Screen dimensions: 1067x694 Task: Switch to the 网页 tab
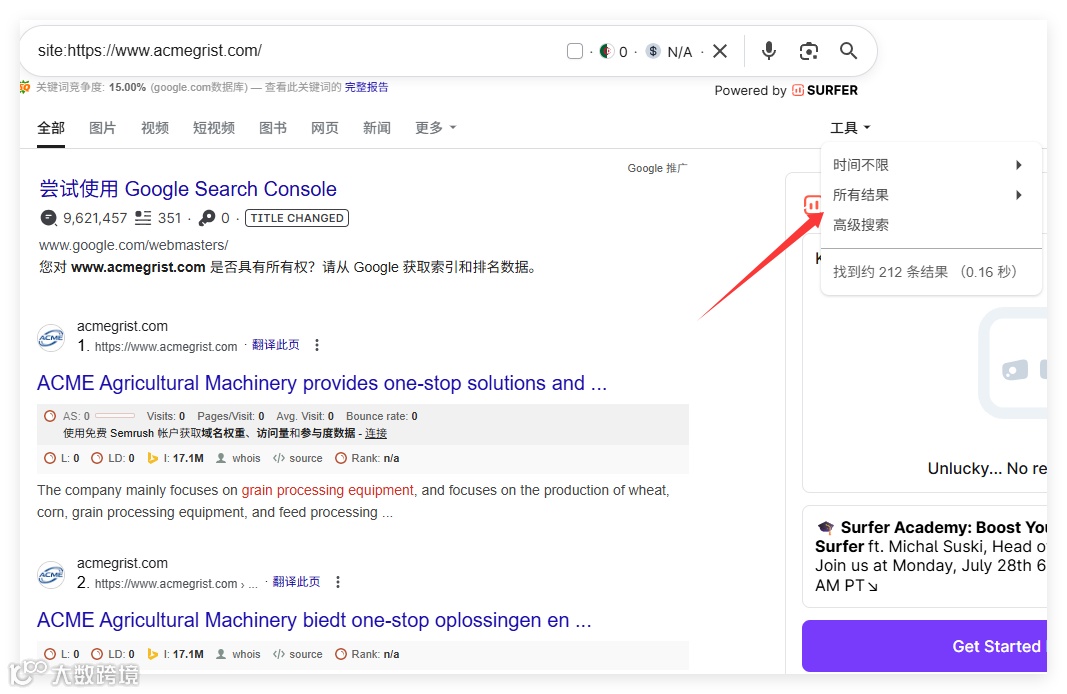pos(325,128)
